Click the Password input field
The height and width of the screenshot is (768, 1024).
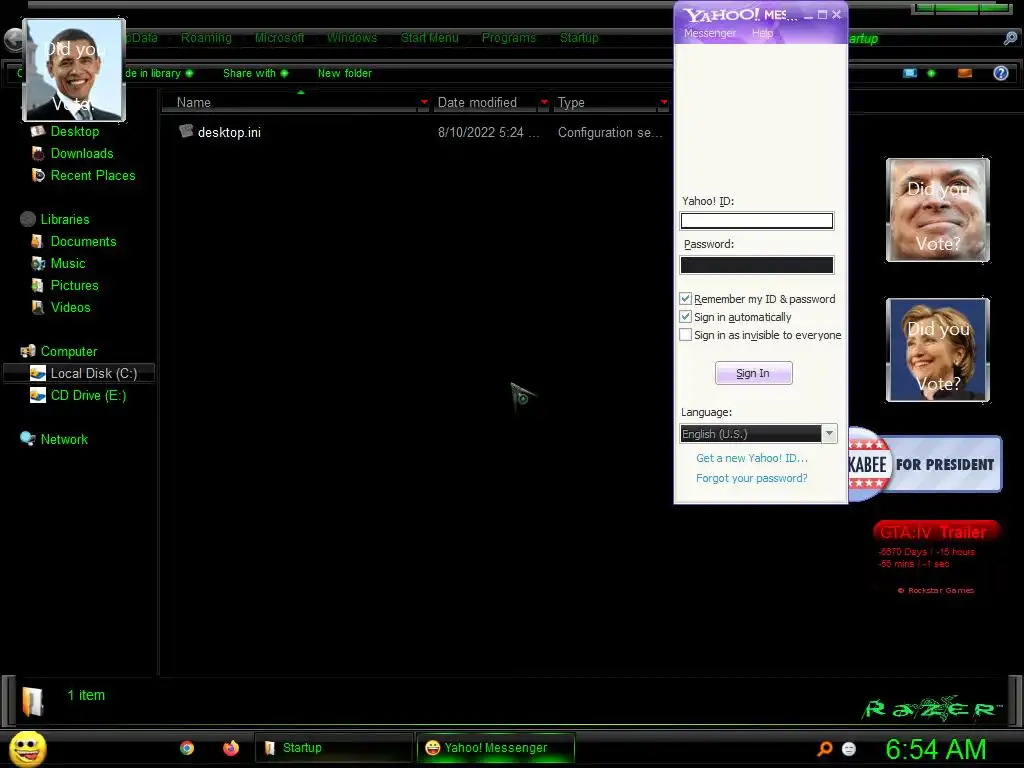click(x=756, y=264)
